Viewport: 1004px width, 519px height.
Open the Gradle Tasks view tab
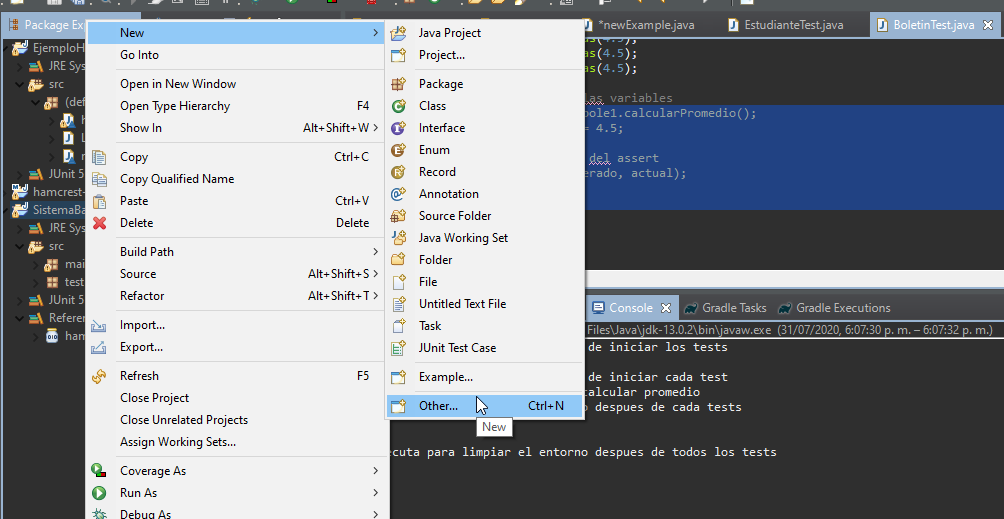pos(725,308)
